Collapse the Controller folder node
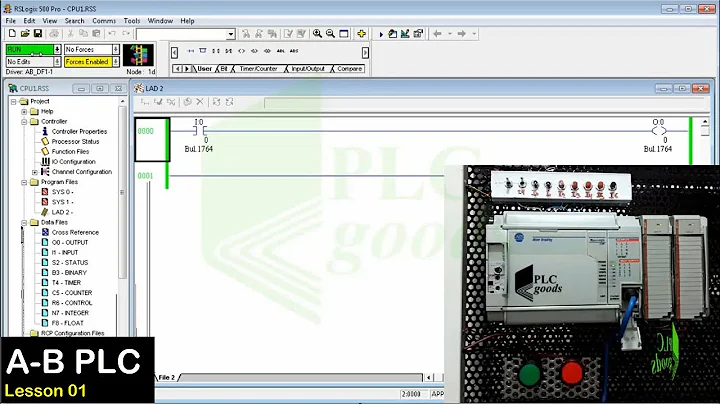Image resolution: width=720 pixels, height=404 pixels. (x=24, y=122)
